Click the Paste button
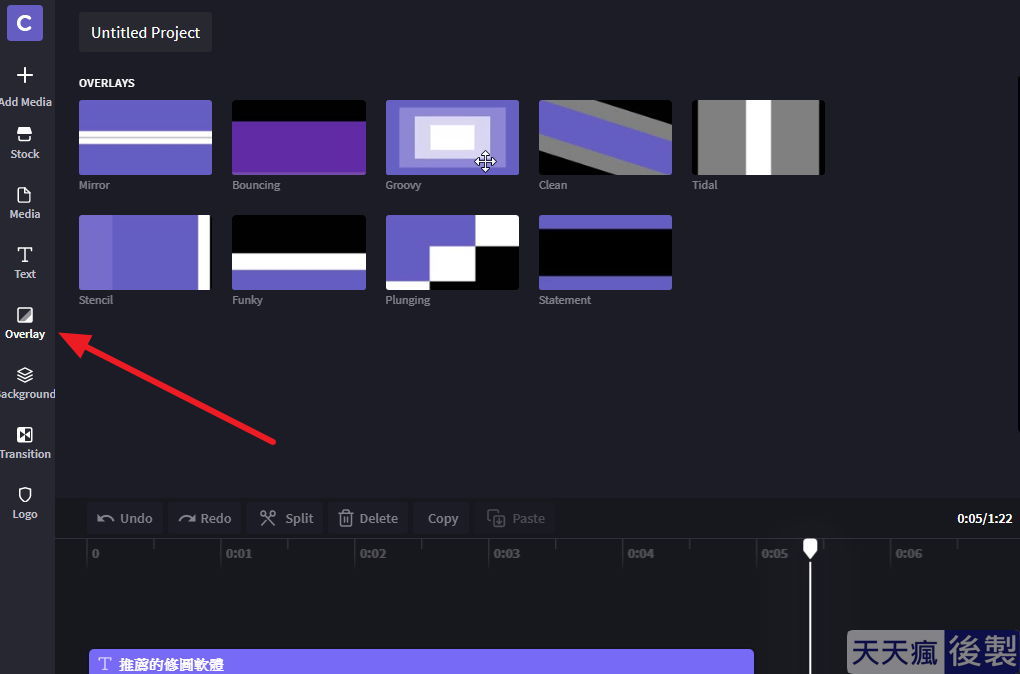Image resolution: width=1020 pixels, height=674 pixels. tap(515, 519)
